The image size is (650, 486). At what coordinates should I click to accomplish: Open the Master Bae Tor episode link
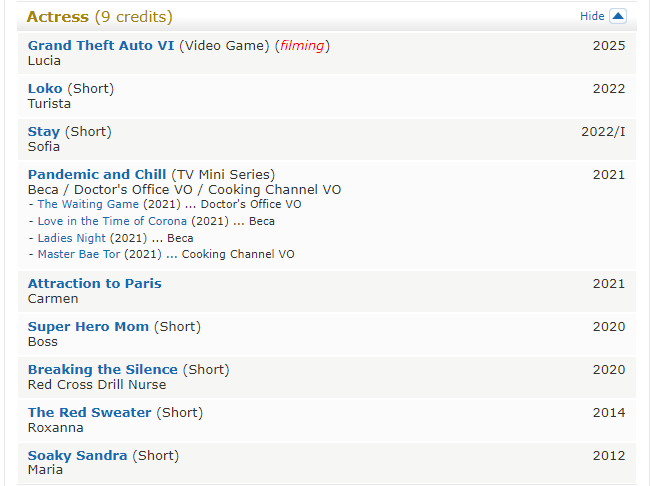coord(79,254)
